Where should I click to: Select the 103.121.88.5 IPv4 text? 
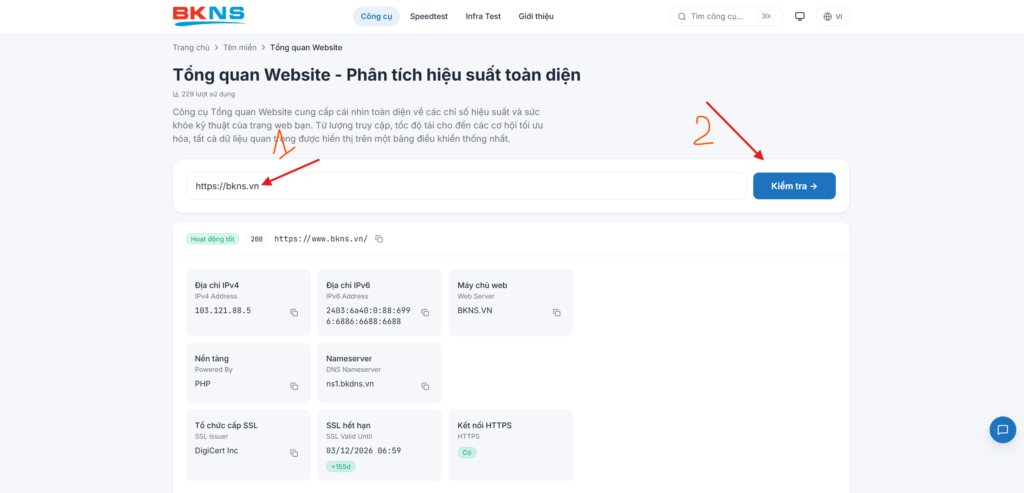[223, 310]
